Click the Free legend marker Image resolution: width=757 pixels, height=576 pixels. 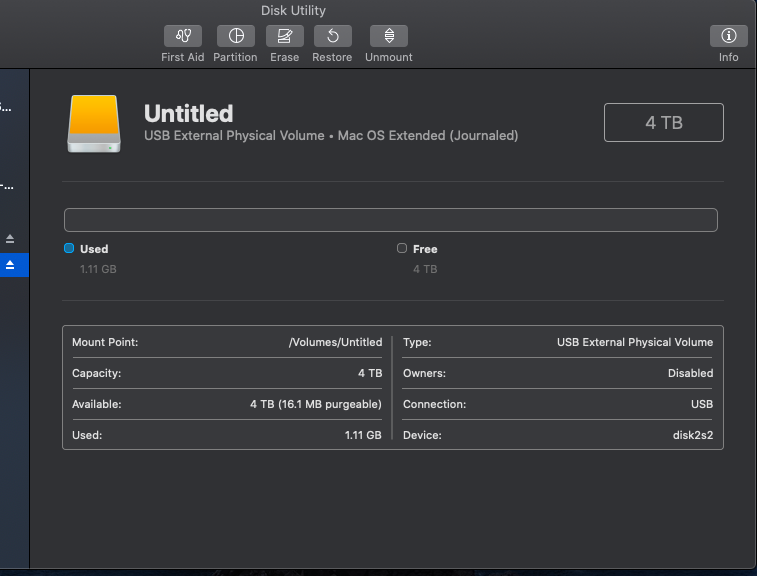click(x=402, y=248)
